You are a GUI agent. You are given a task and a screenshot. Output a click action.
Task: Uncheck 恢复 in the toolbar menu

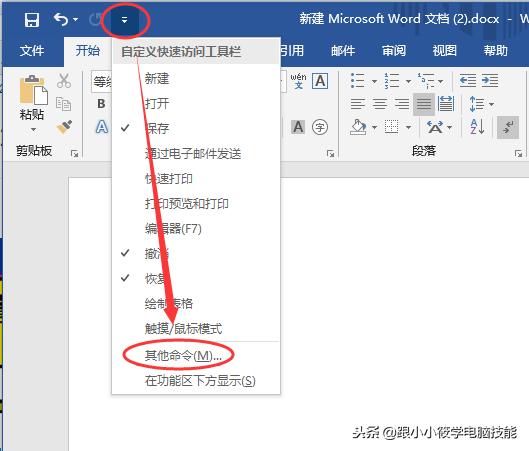click(196, 279)
